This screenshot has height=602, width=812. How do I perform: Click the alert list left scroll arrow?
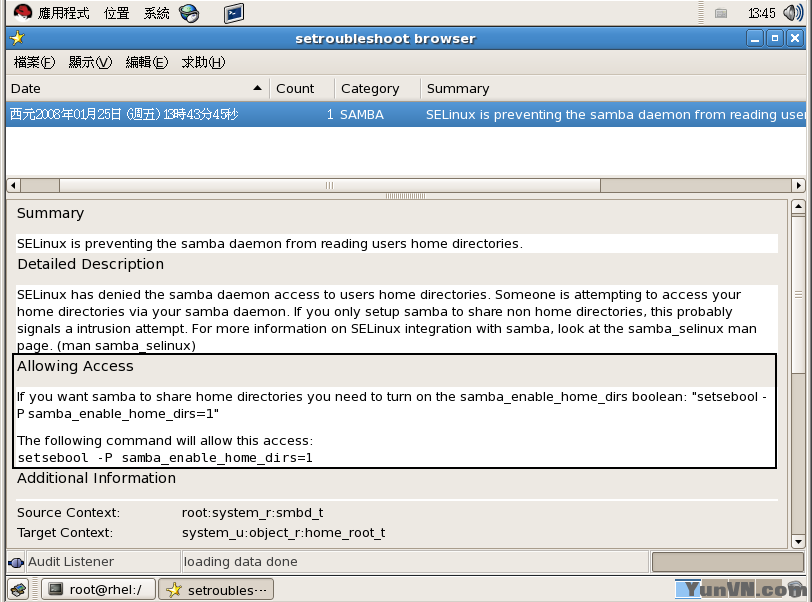pyautogui.click(x=13, y=185)
